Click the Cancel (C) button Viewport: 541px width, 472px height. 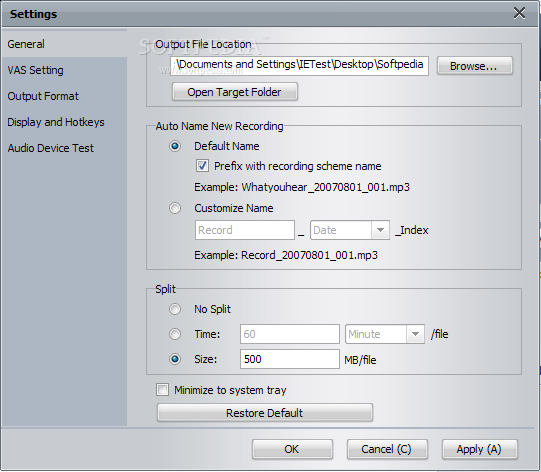pyautogui.click(x=387, y=449)
